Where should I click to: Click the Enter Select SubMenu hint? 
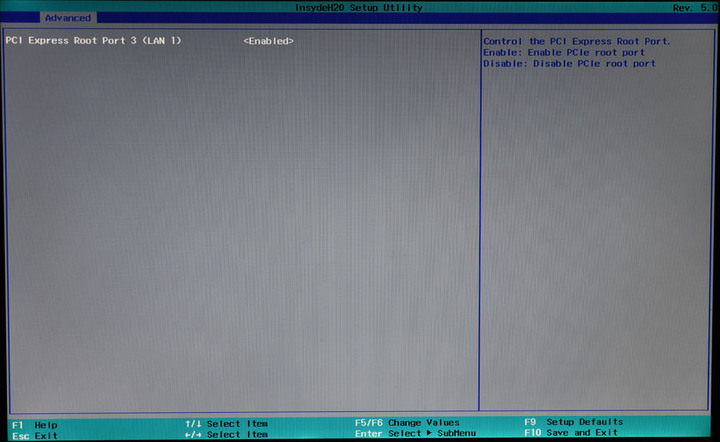[415, 433]
